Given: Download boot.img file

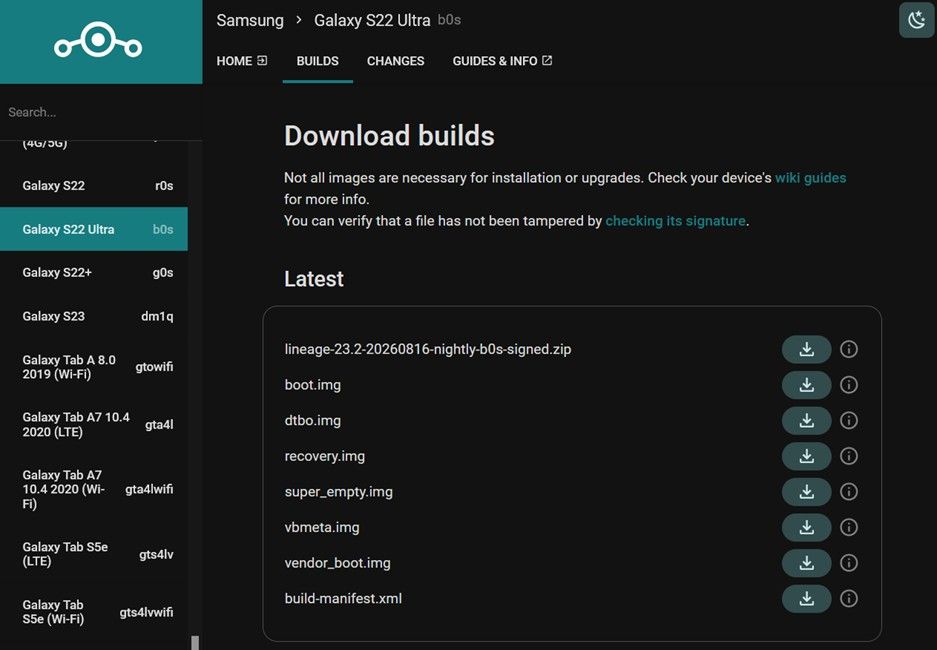Looking at the screenshot, I should pos(806,385).
